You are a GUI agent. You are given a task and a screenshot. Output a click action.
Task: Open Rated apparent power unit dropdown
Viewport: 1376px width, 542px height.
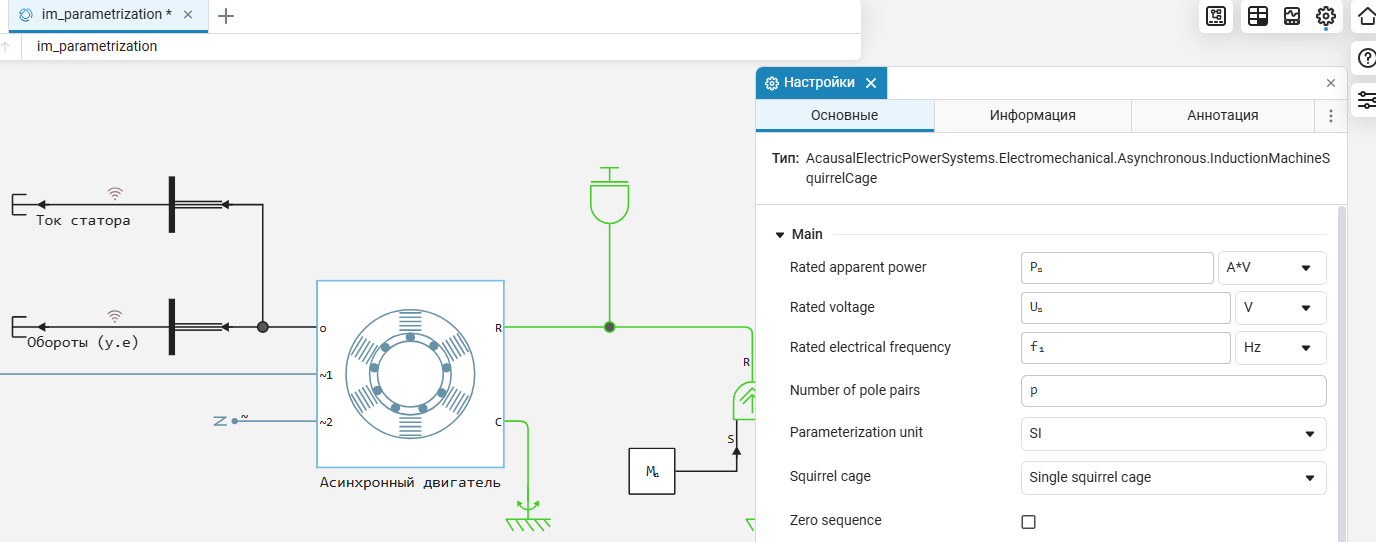[x=1272, y=268]
